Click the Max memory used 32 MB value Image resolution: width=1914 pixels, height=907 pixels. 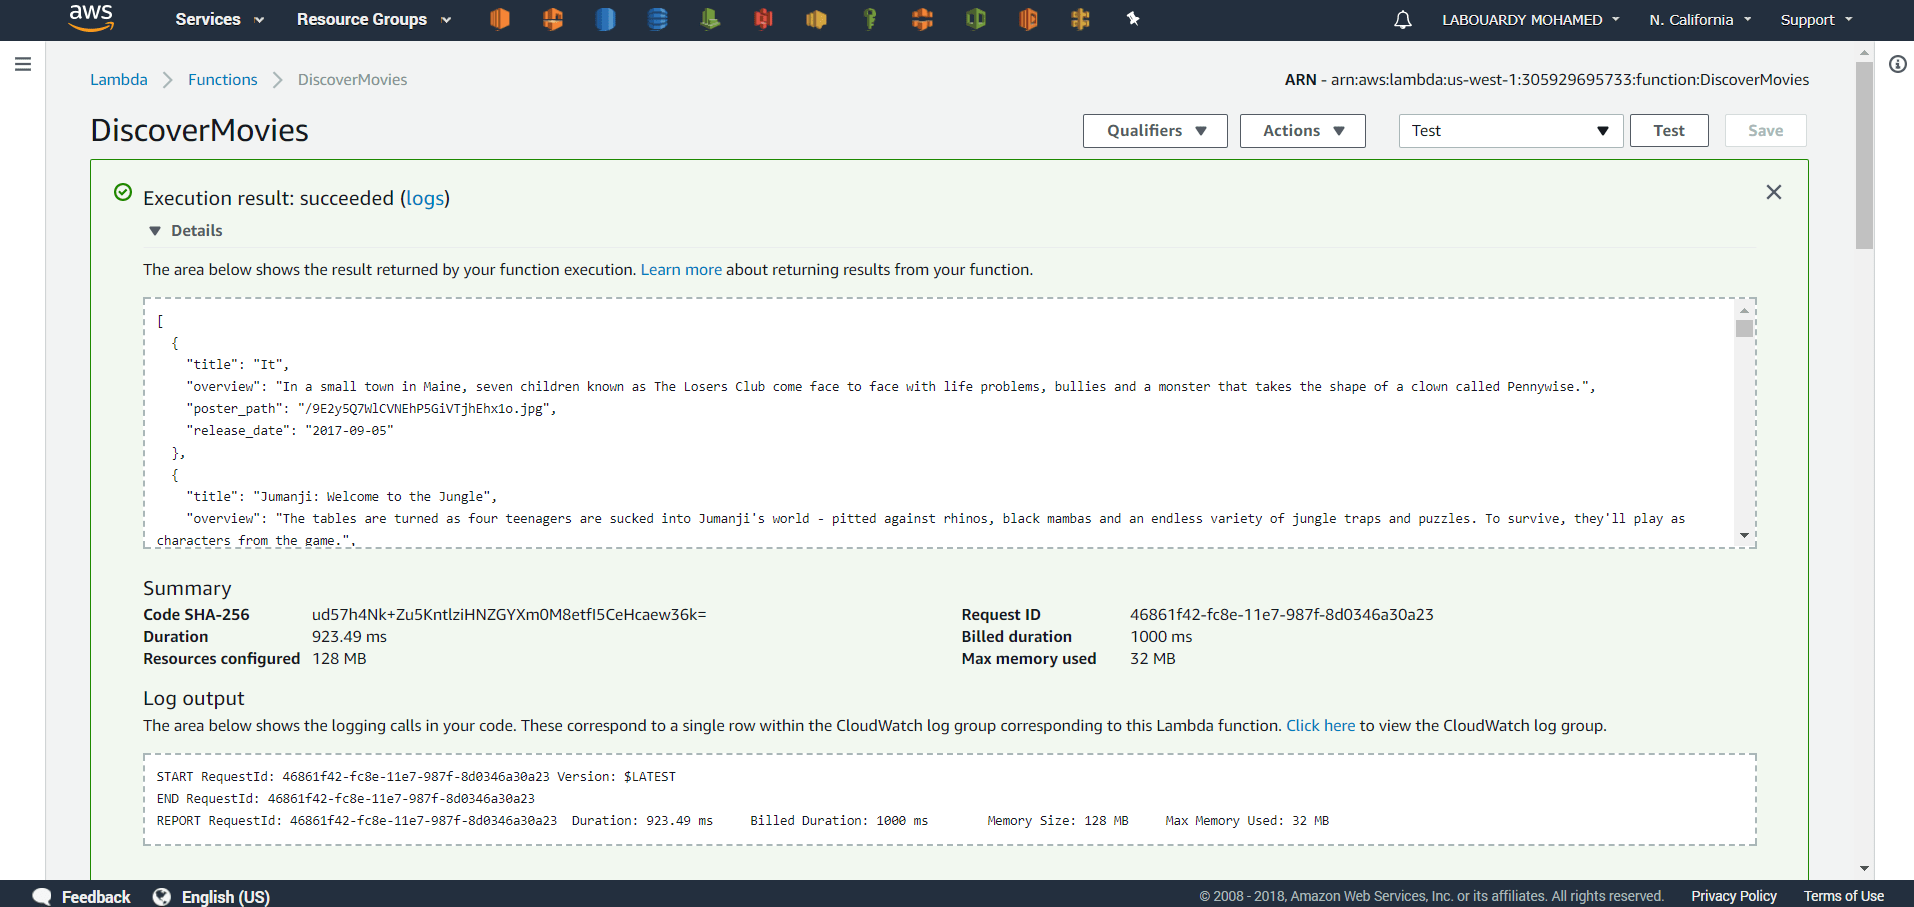(1153, 658)
